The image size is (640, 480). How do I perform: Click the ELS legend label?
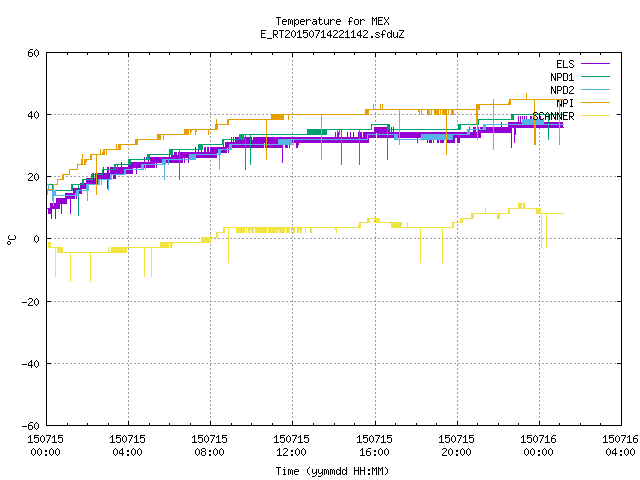tap(565, 64)
